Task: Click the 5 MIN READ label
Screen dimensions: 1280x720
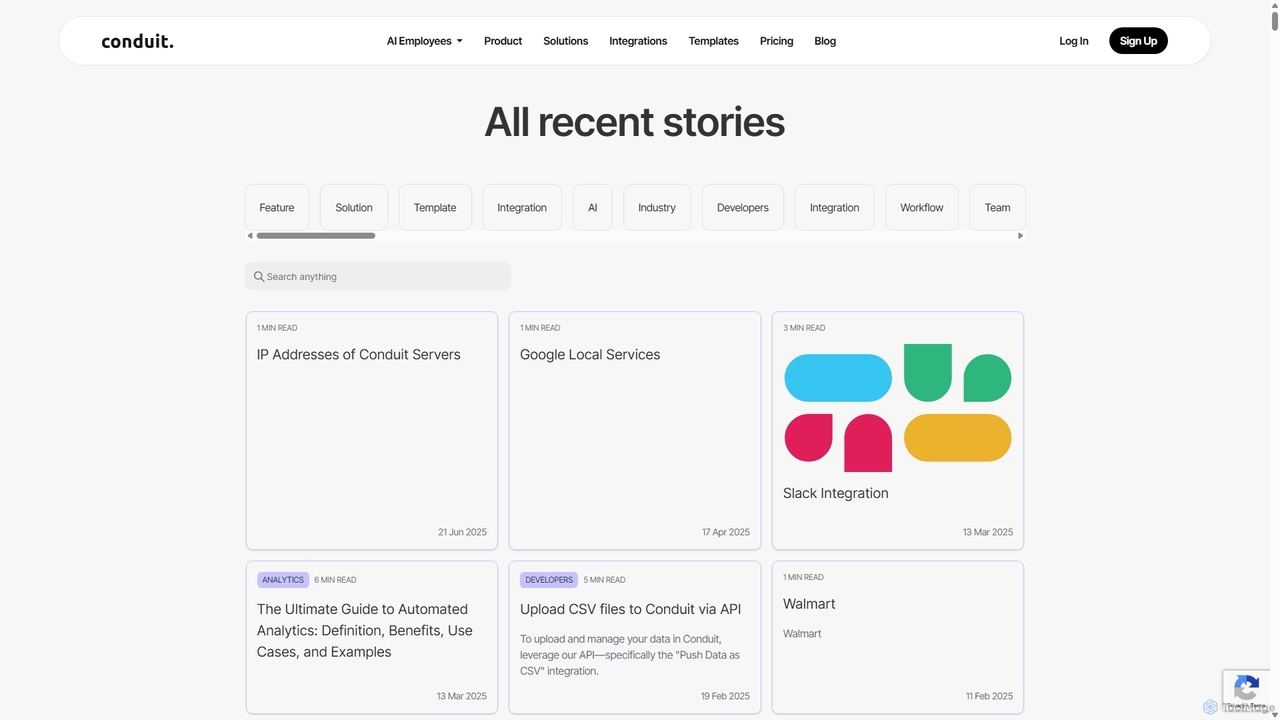Action: point(604,580)
